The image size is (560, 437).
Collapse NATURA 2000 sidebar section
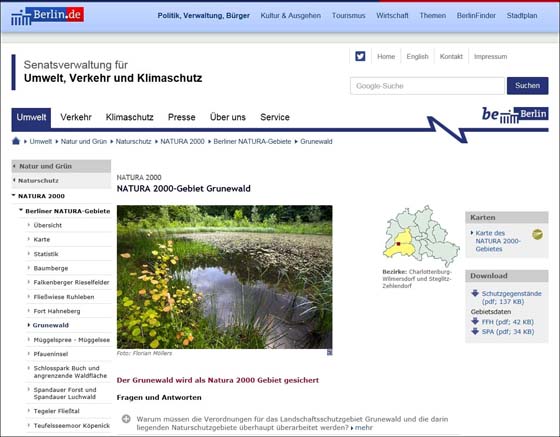point(41,196)
